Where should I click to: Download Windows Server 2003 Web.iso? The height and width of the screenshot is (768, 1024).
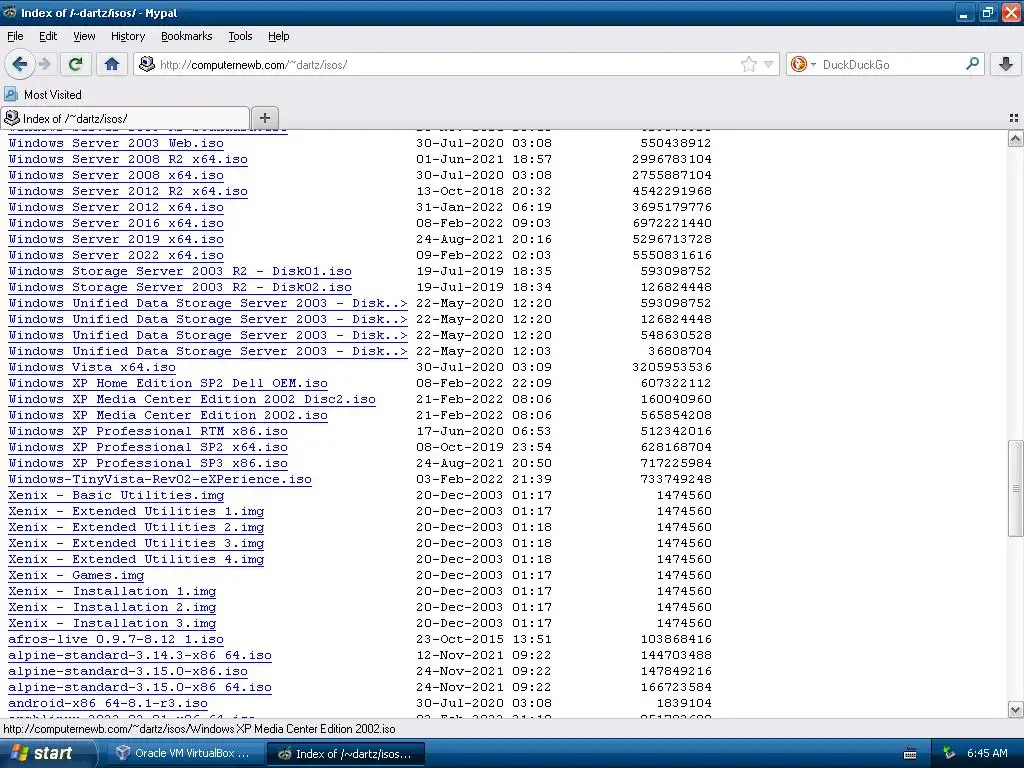pos(116,143)
